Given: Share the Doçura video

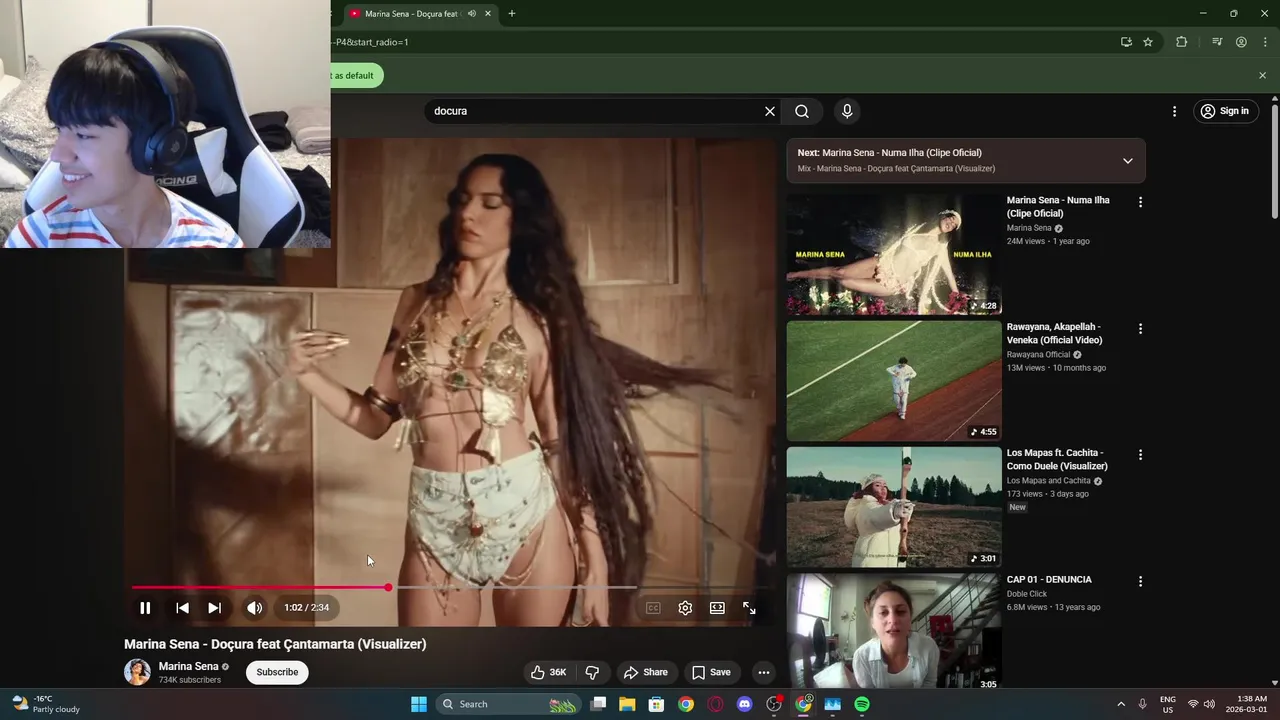Looking at the screenshot, I should coord(645,672).
